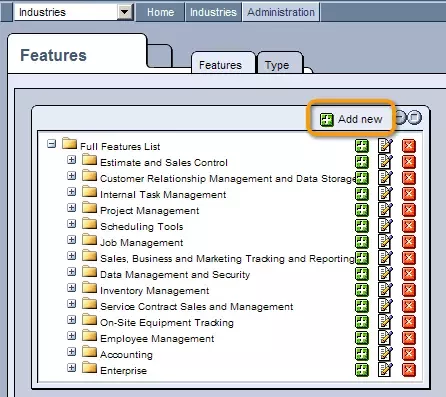Edit the Accounting entry
The image size is (446, 397).
point(385,354)
